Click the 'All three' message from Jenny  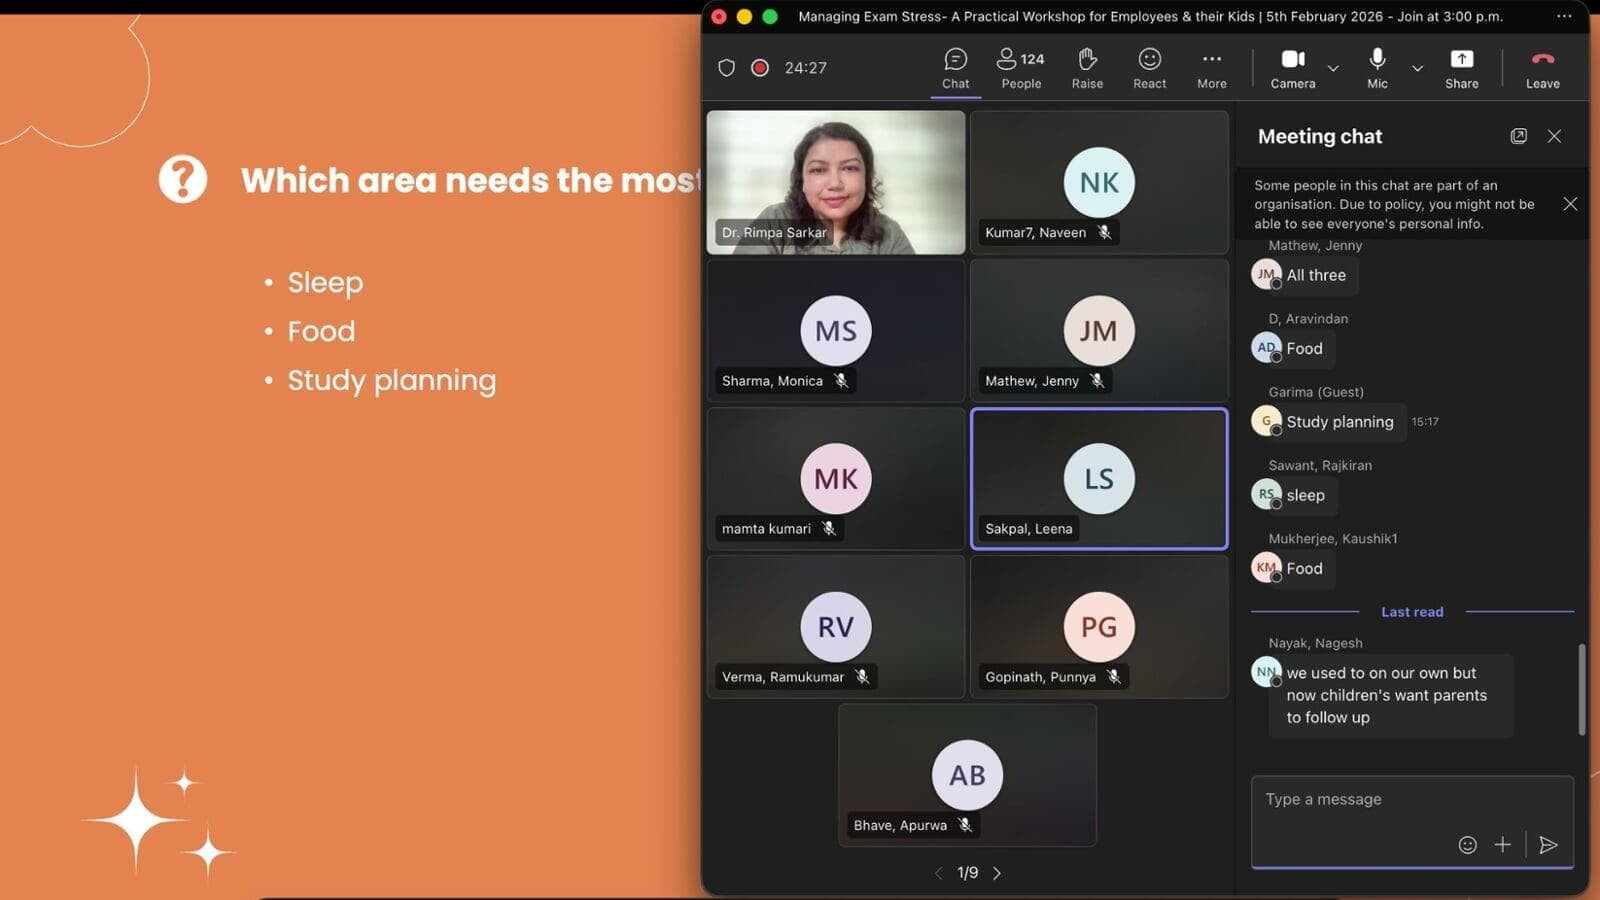[1315, 275]
